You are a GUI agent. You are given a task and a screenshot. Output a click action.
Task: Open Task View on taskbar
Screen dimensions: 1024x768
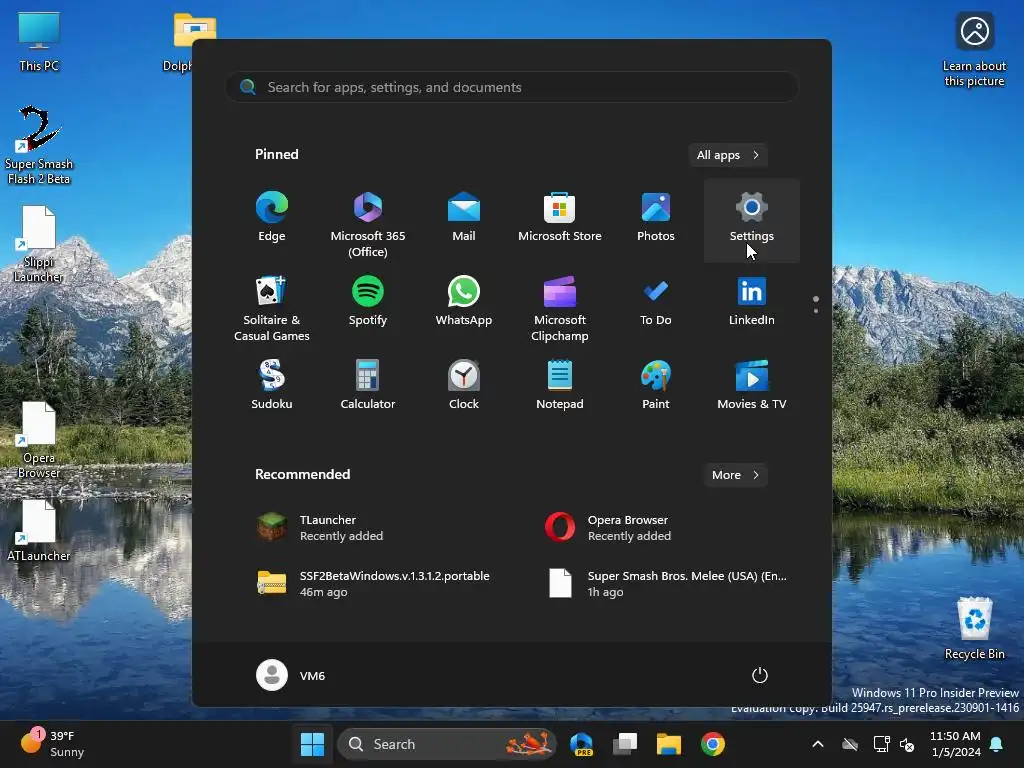625,744
